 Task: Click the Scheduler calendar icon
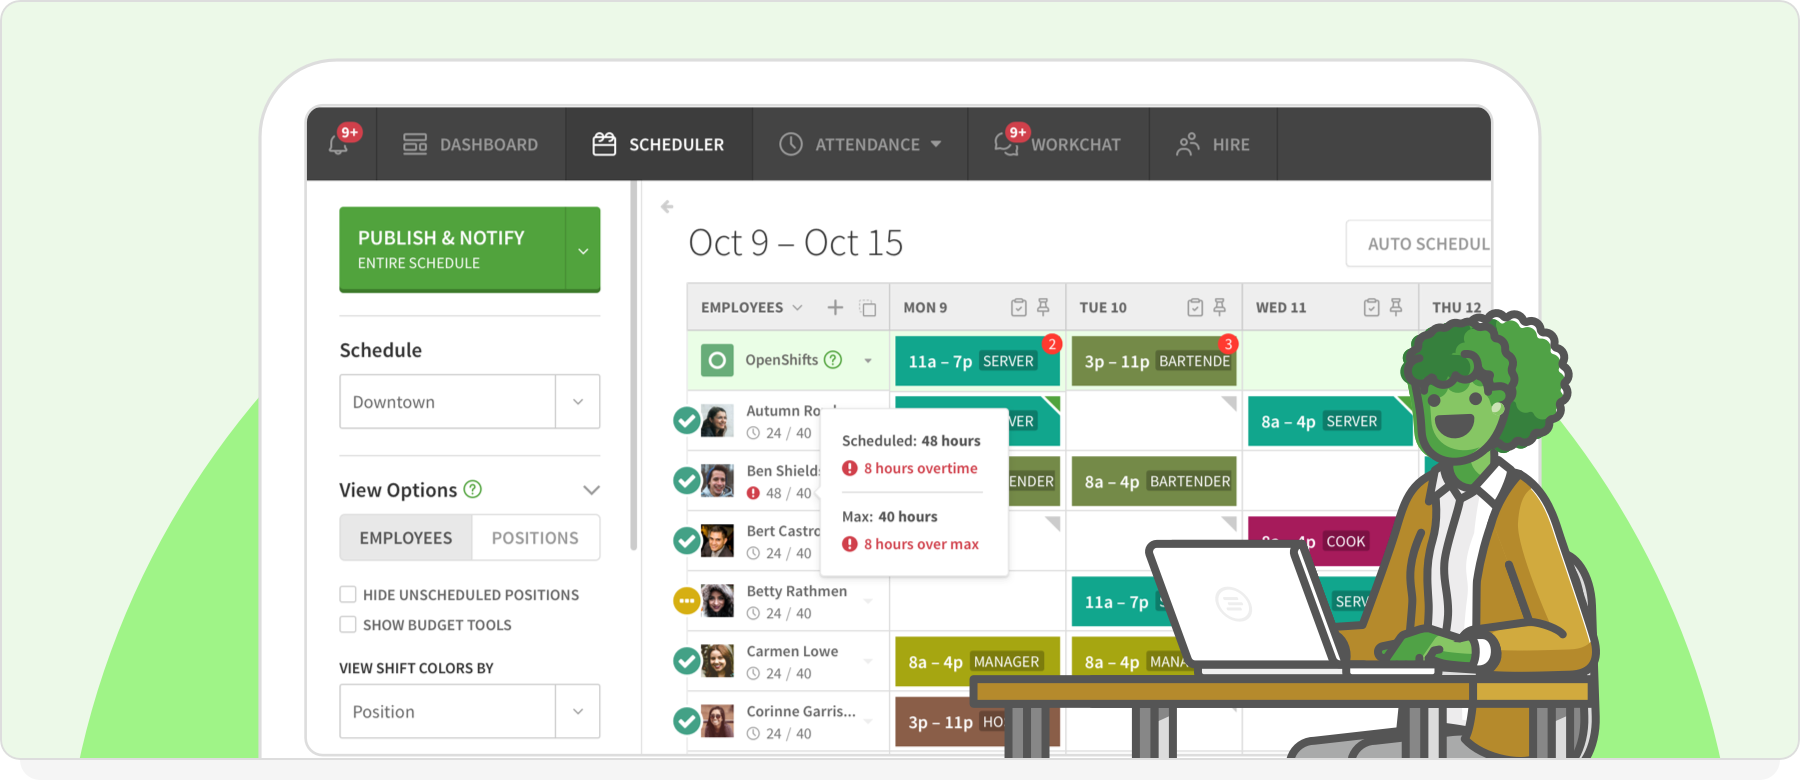[604, 144]
